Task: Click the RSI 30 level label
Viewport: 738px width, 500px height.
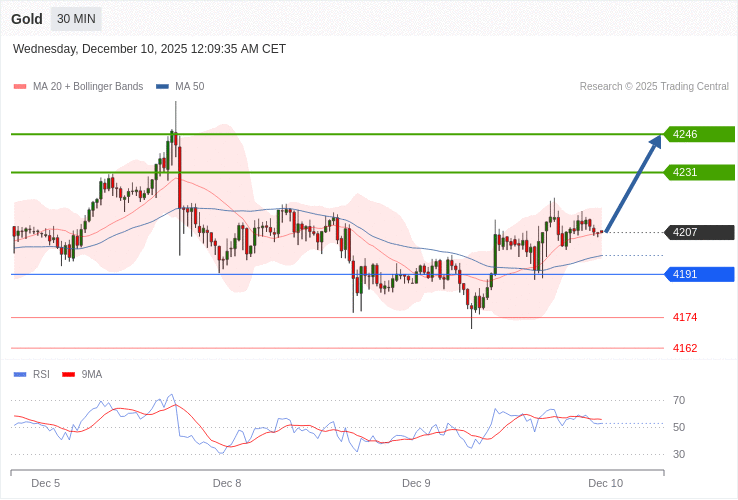Action: click(679, 454)
